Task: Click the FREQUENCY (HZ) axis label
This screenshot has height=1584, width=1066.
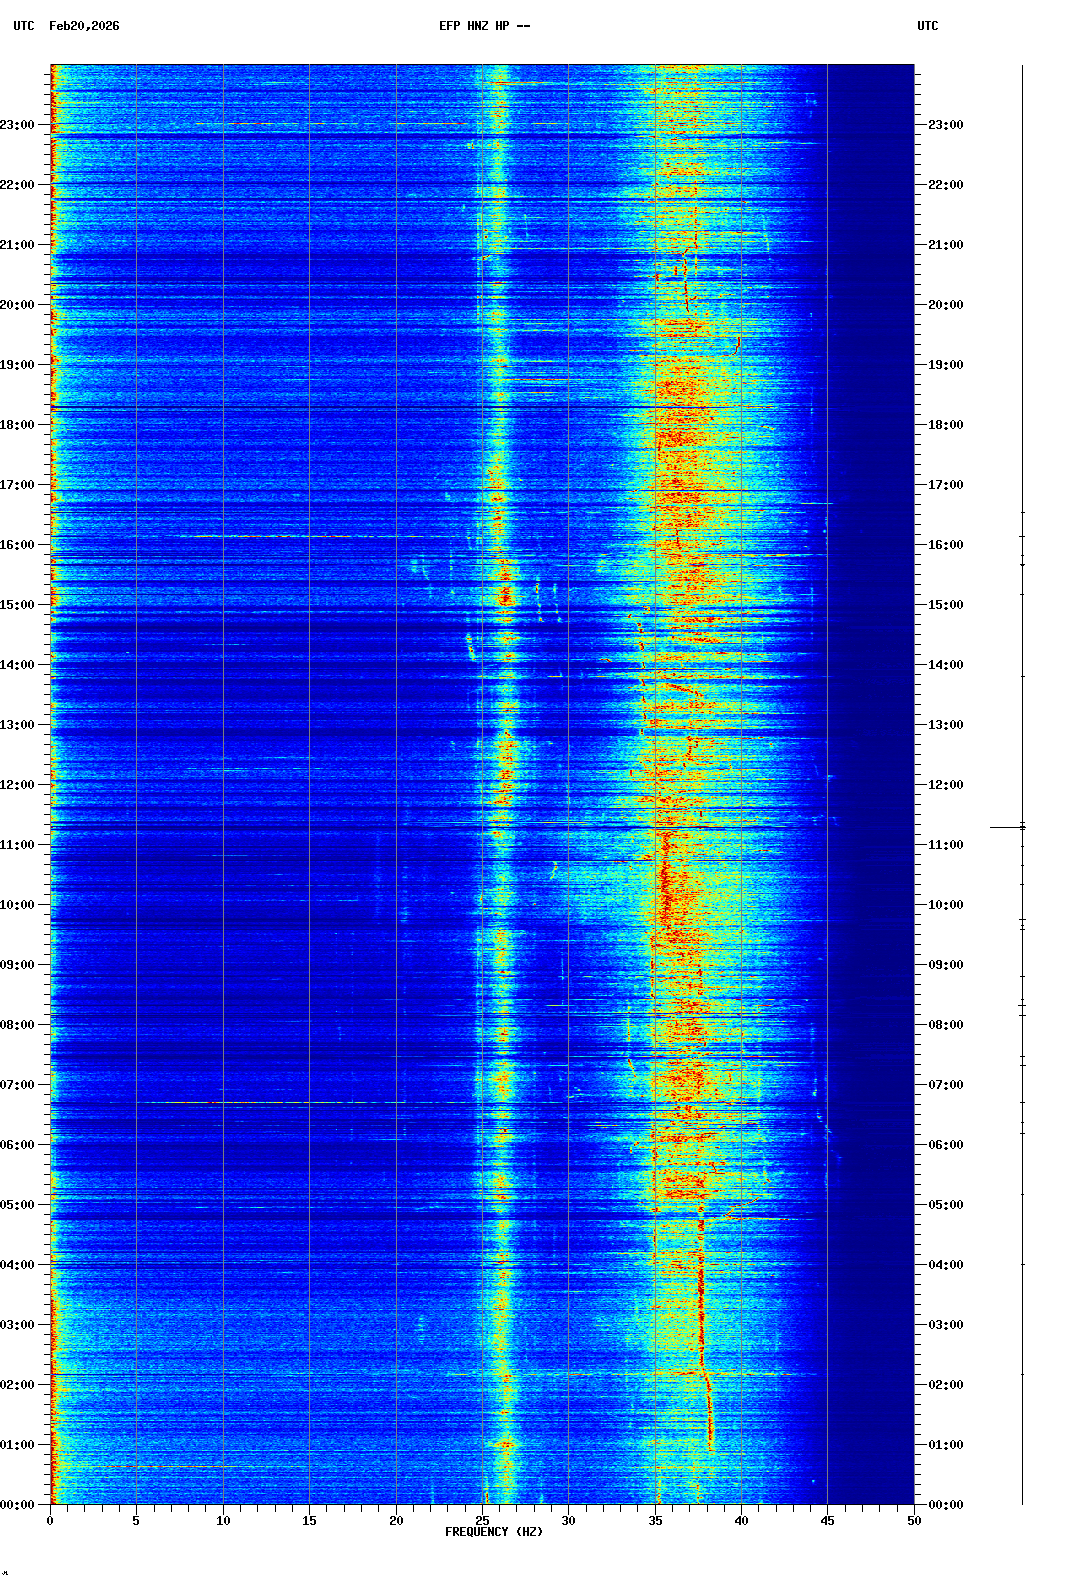Action: [493, 1532]
